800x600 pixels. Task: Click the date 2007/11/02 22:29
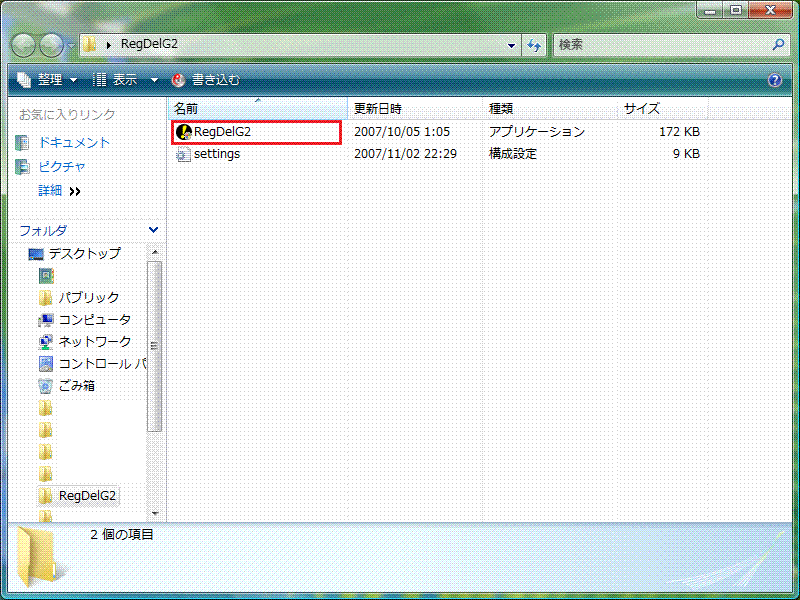click(406, 154)
